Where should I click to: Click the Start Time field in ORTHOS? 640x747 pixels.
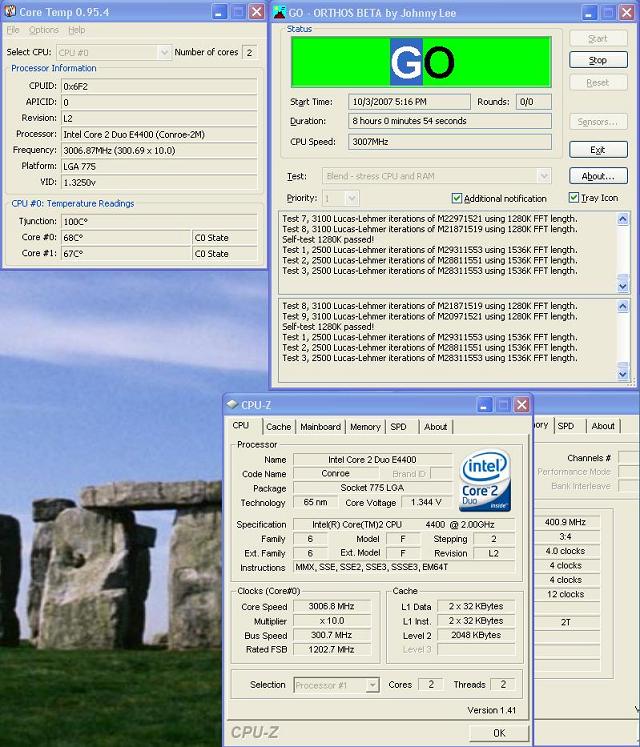409,101
